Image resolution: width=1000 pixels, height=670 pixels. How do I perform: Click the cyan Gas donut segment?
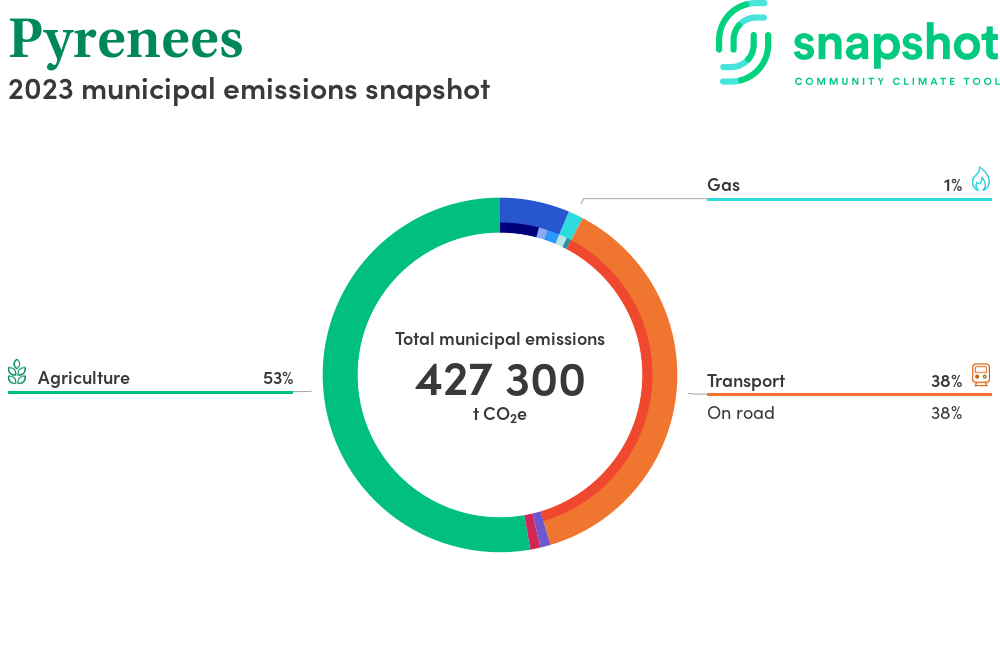(x=572, y=226)
